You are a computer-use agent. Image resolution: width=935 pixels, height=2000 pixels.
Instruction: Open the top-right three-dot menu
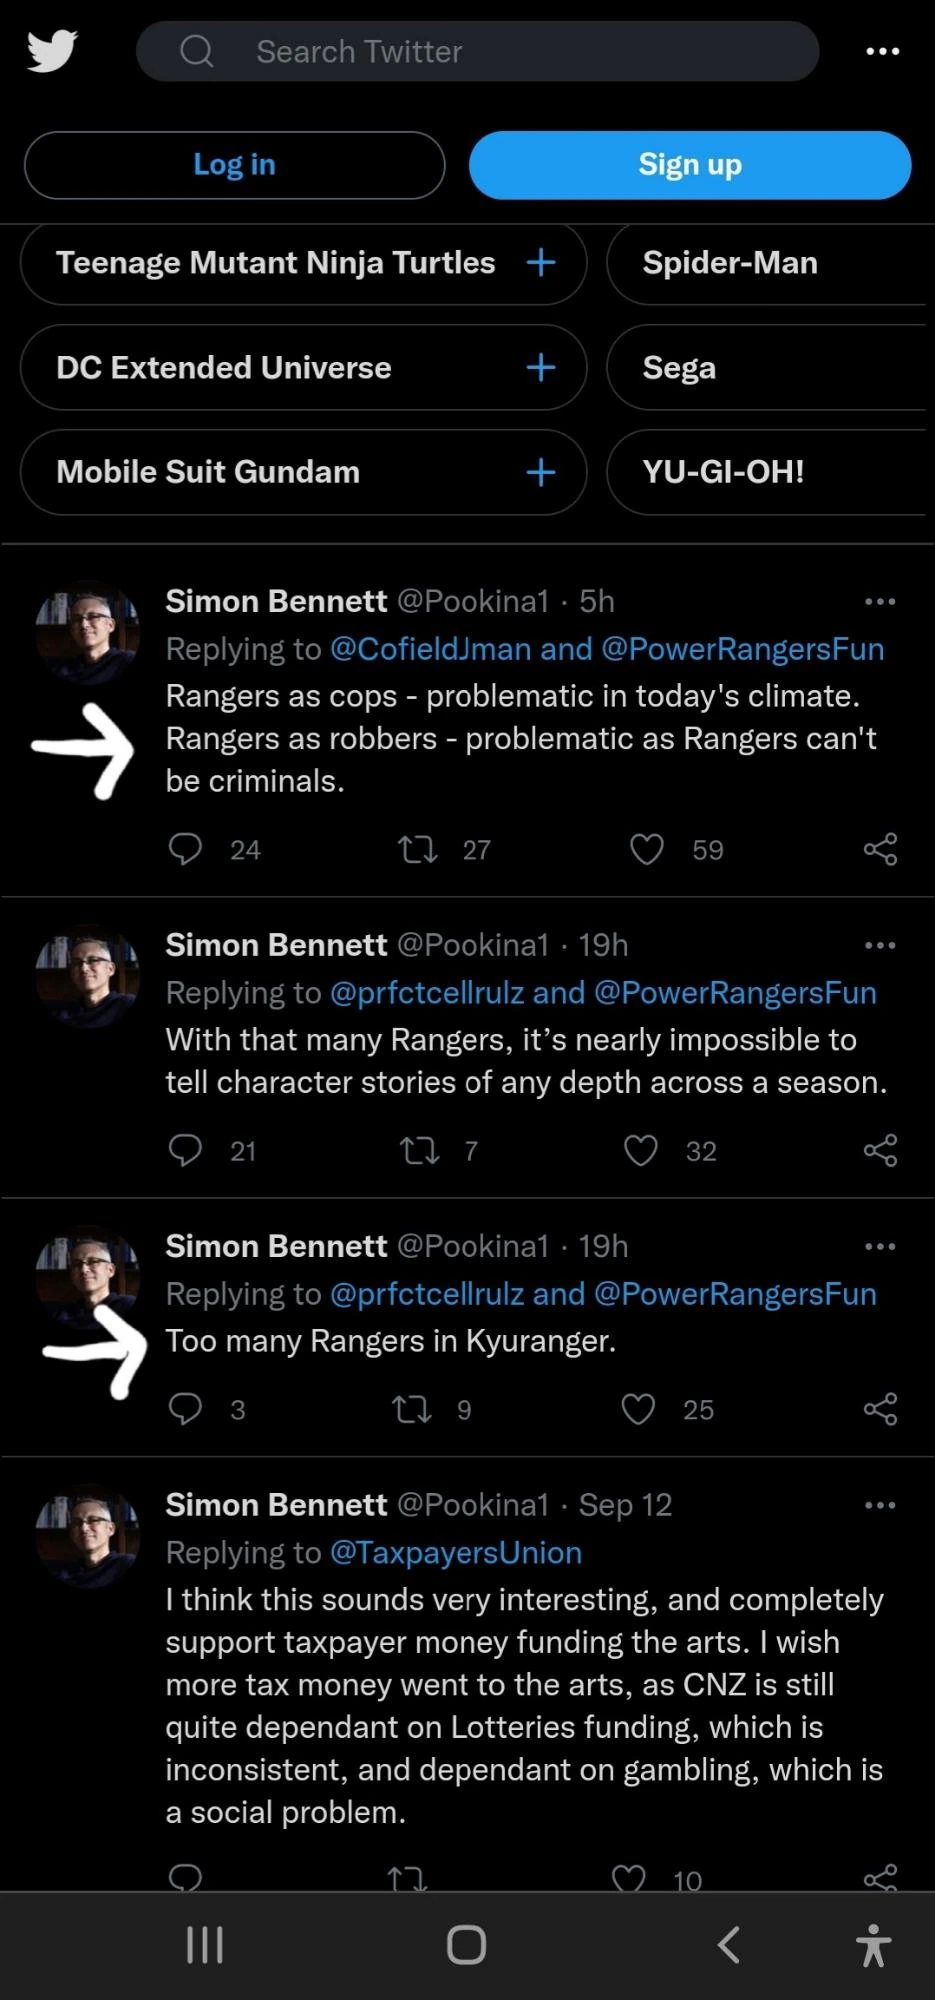pyautogui.click(x=882, y=51)
